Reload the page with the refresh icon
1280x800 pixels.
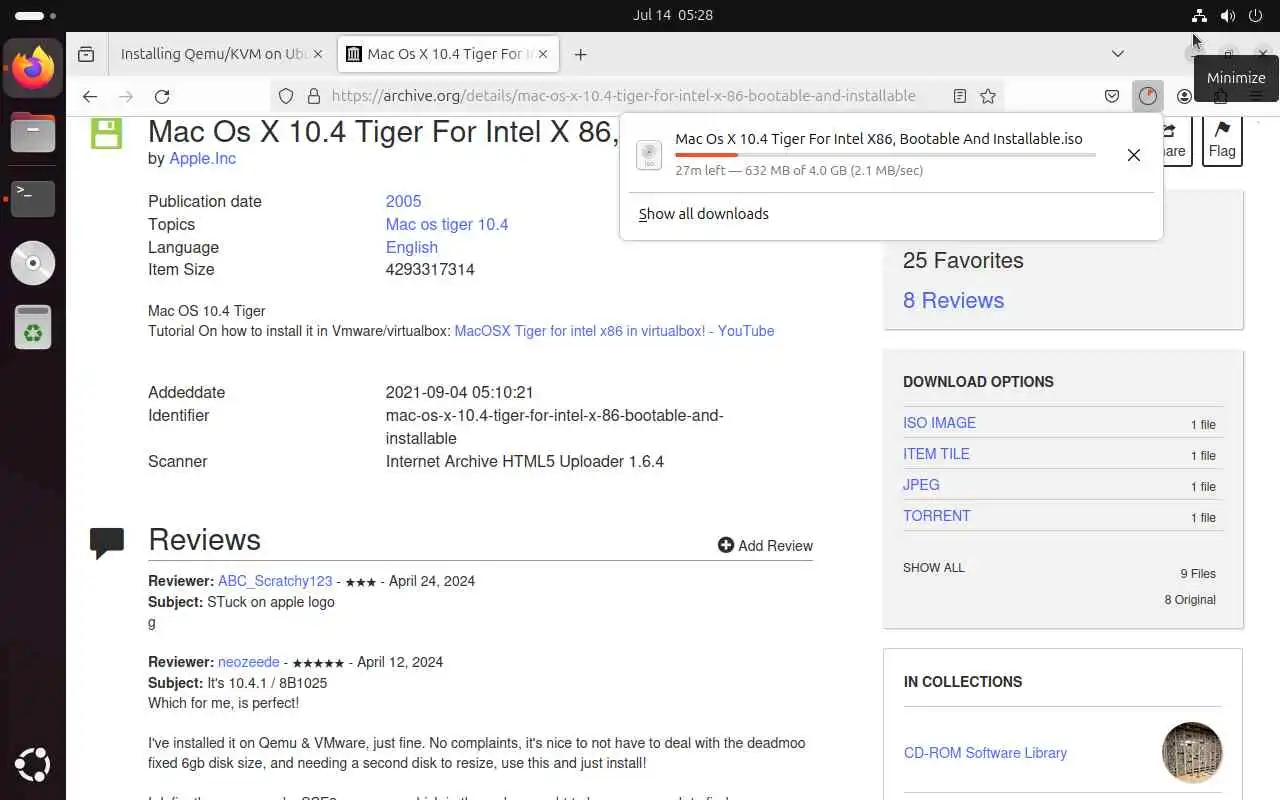pos(162,96)
